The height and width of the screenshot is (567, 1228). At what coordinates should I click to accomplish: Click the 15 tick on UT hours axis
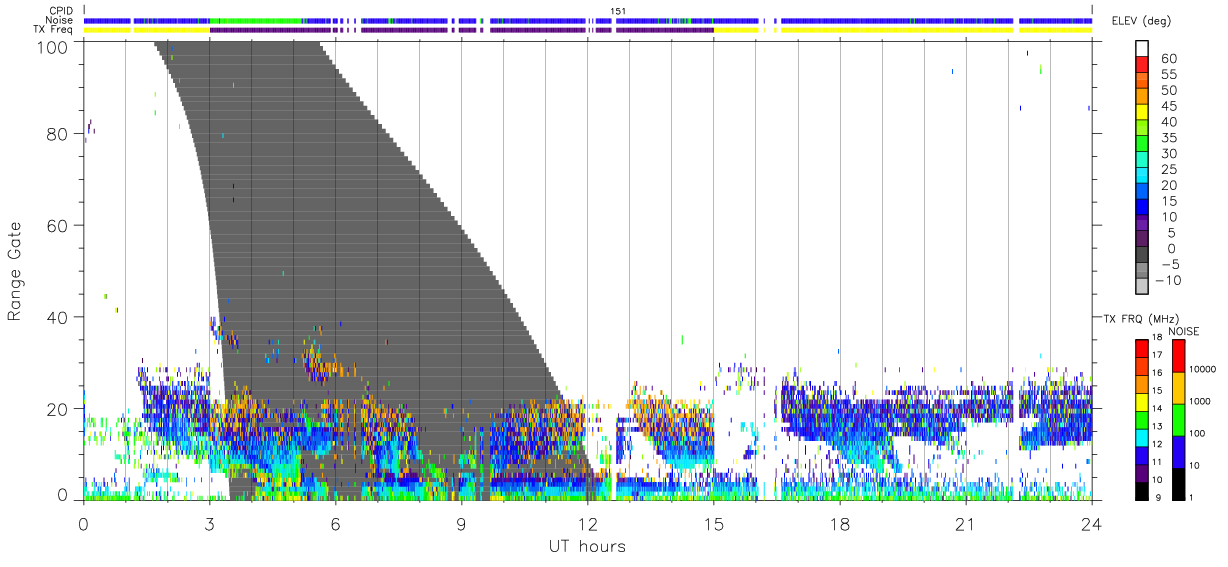tap(713, 523)
